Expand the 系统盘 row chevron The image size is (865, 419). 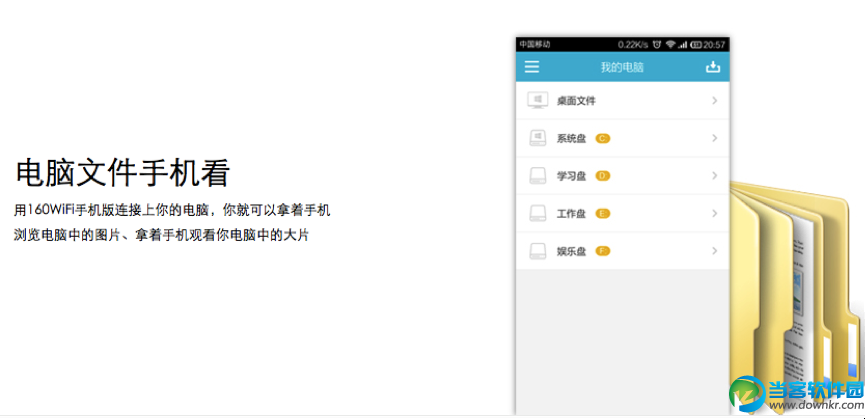714,138
